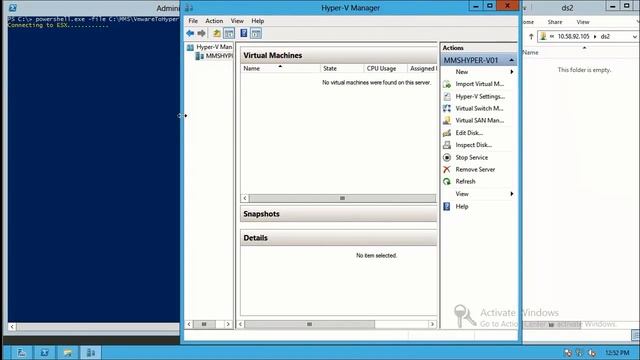Click left arrow of PowerShell horizontal scrollbar
The height and width of the screenshot is (360, 640).
[x=12, y=327]
